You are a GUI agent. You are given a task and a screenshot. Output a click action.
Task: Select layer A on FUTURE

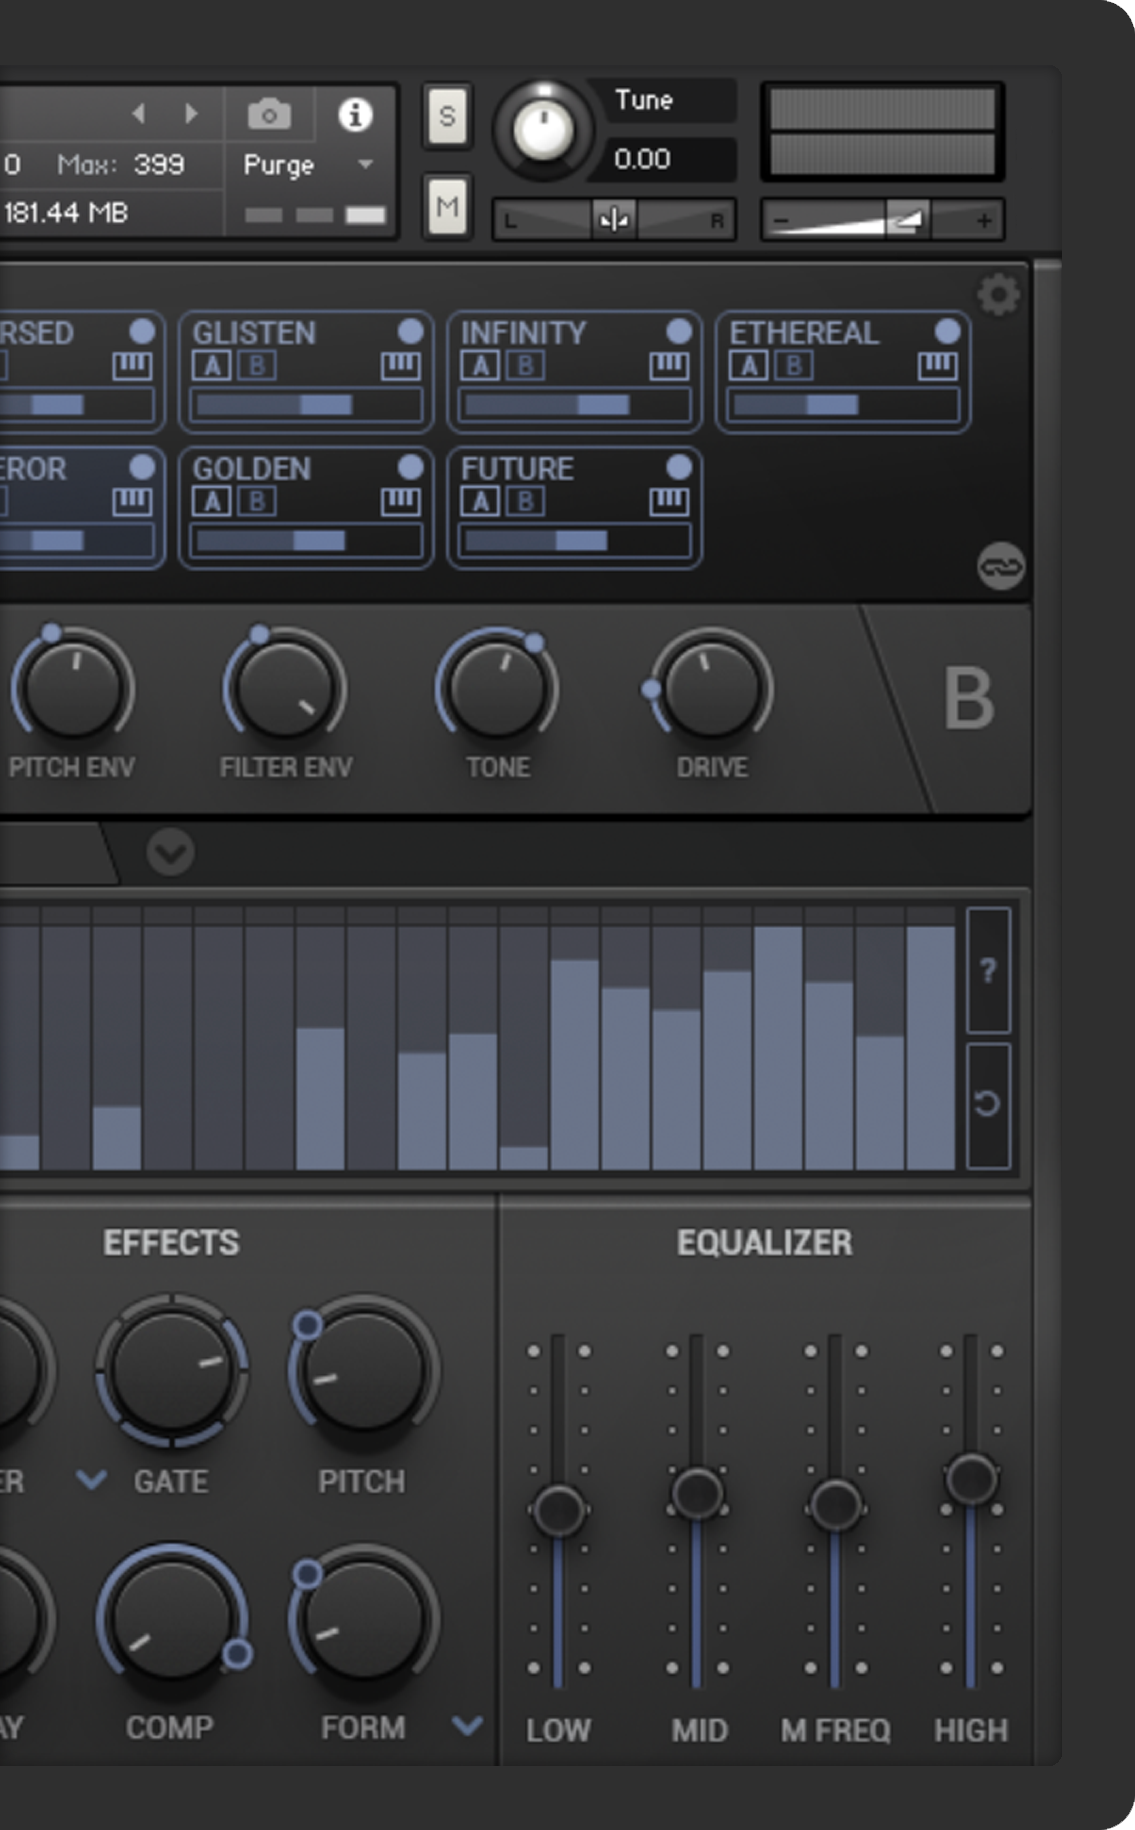pos(480,501)
